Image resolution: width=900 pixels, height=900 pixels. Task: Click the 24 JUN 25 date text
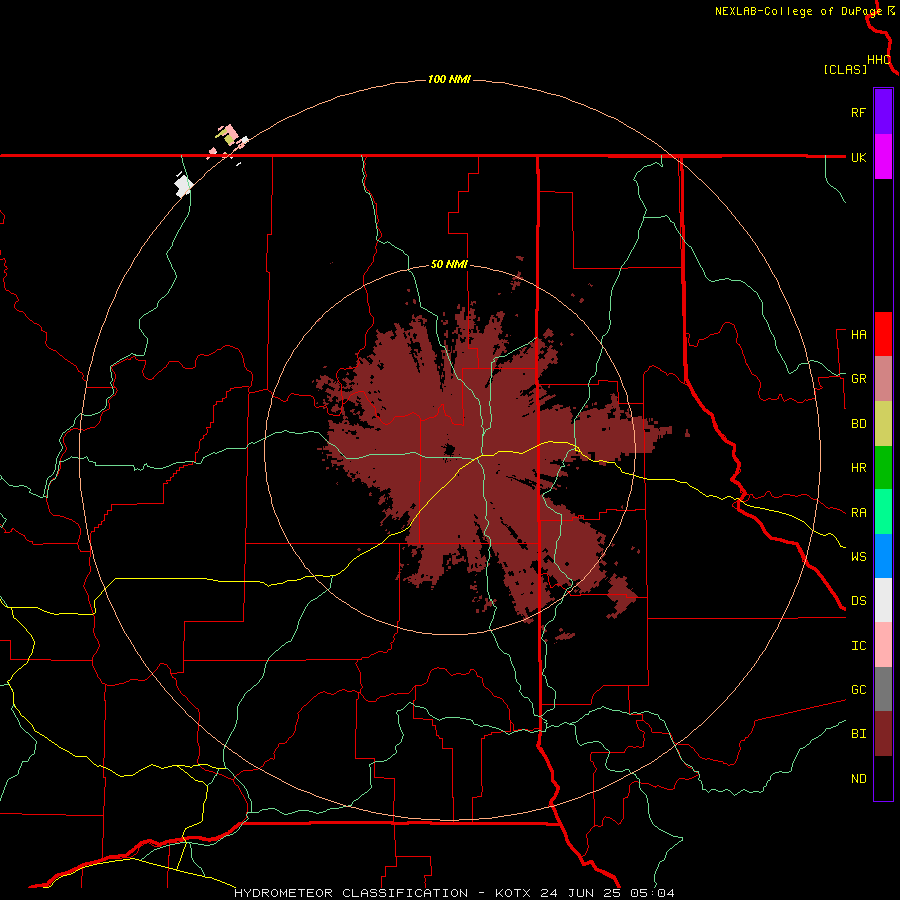pyautogui.click(x=581, y=893)
